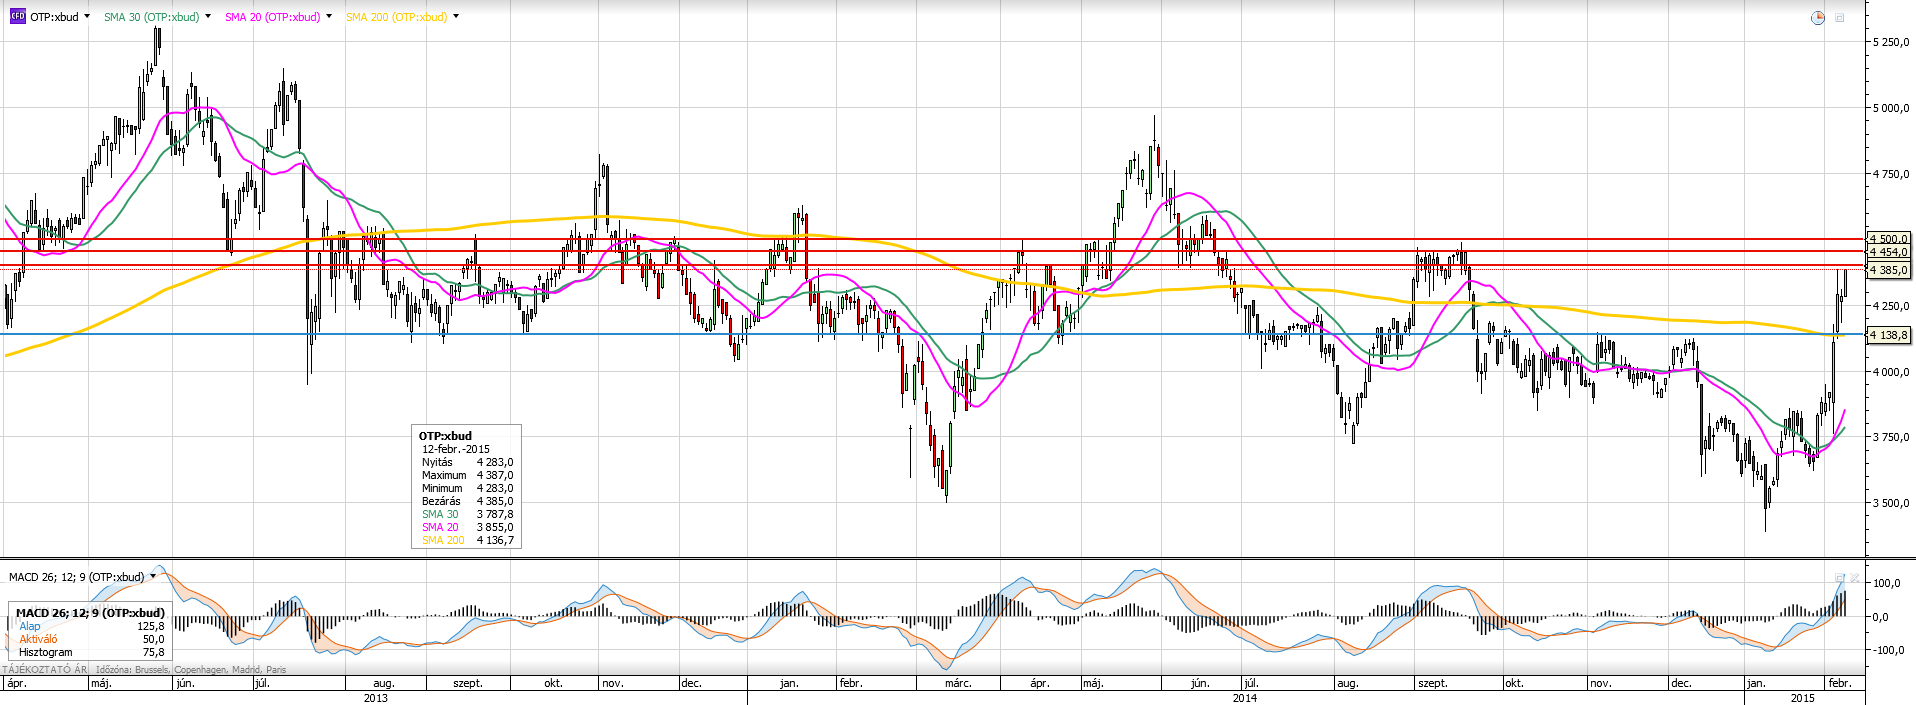Click the 5 250,0 price axis label

coord(1890,42)
